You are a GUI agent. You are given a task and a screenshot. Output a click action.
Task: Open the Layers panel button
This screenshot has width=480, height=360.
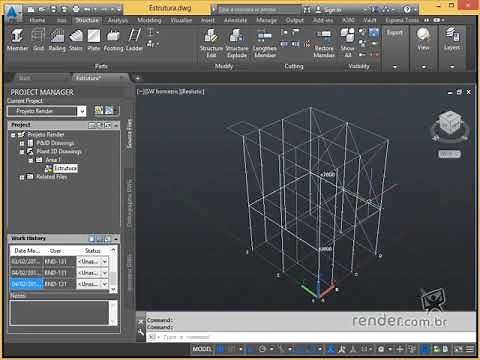[452, 40]
